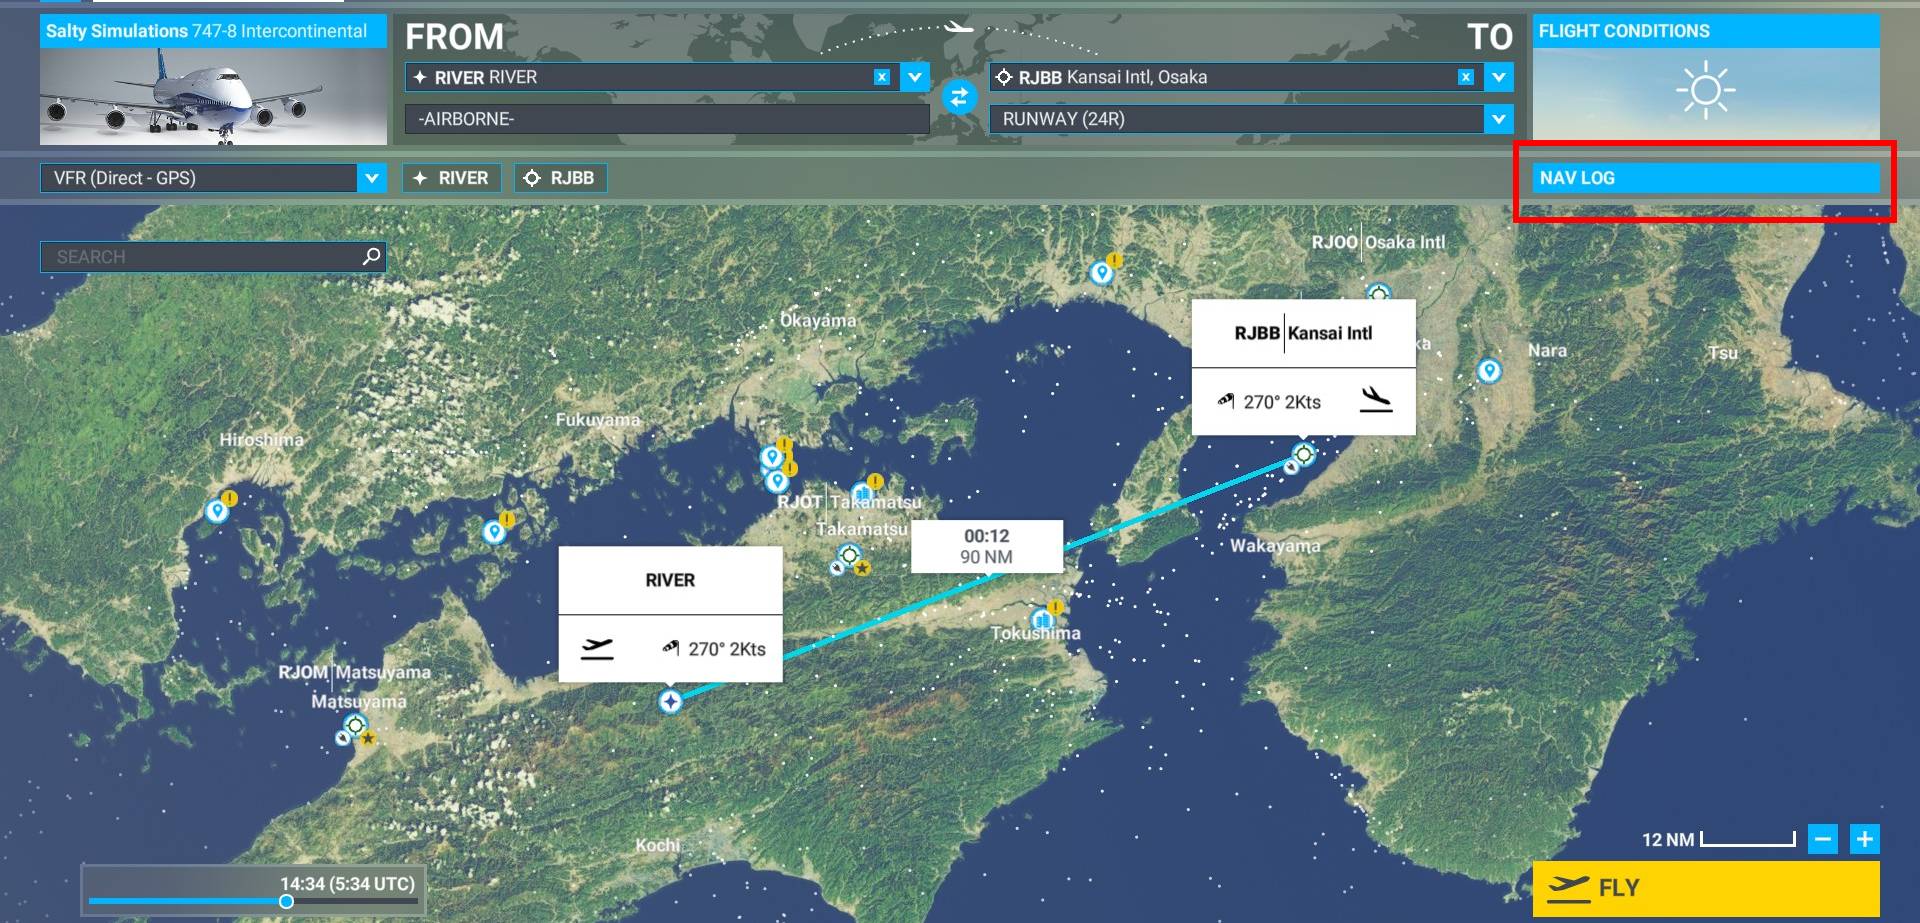Viewport: 1920px width, 923px height.
Task: Open the NAV LOG panel
Action: (1705, 178)
